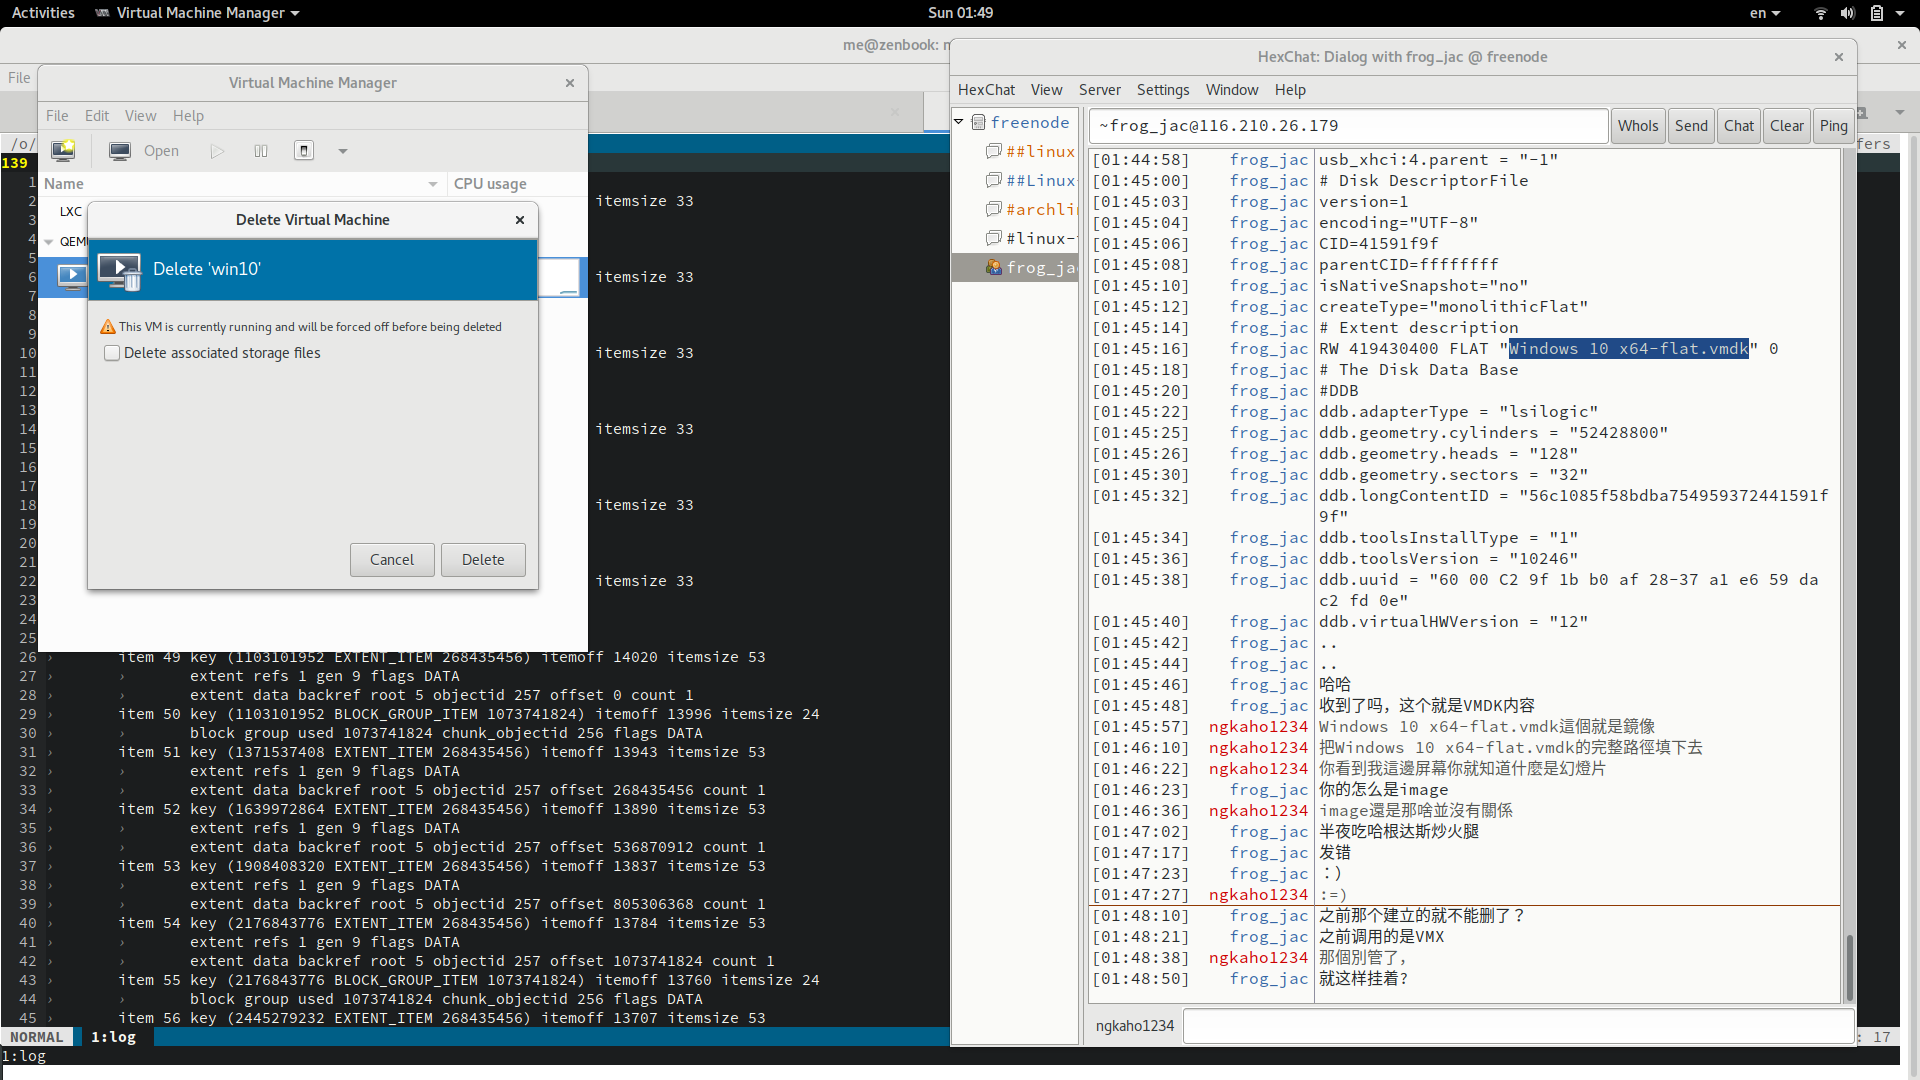Collapse the QEMU connection tree row

click(48, 241)
